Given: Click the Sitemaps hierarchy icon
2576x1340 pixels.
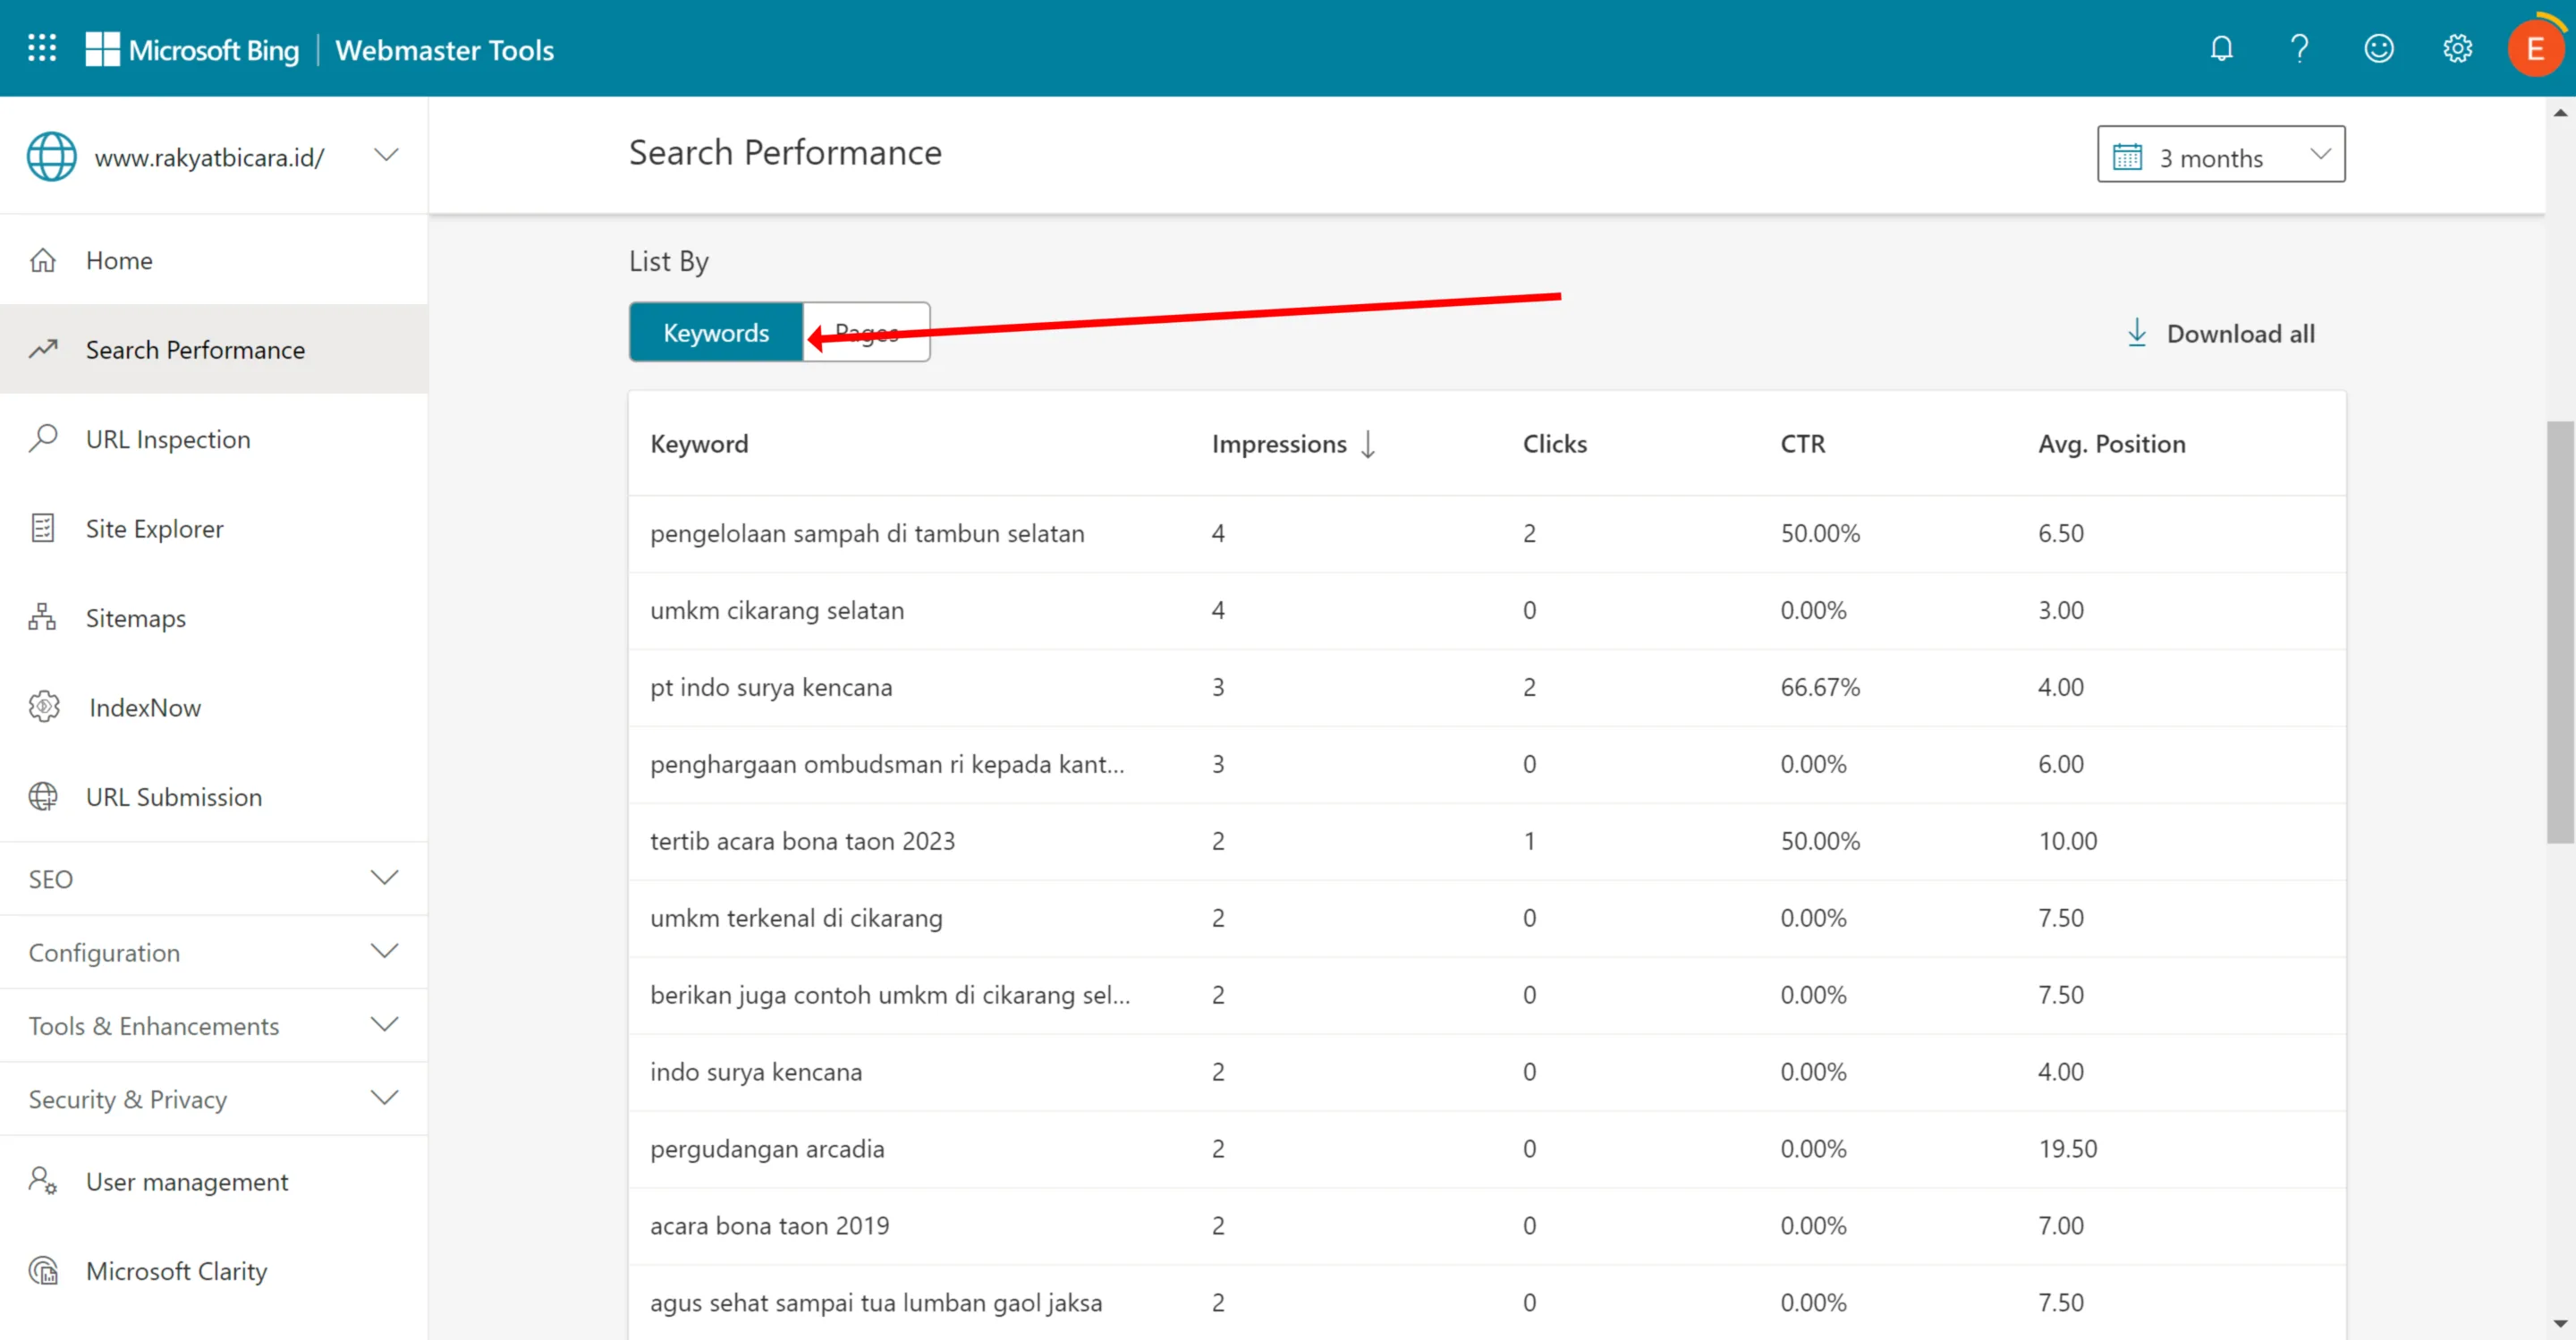Looking at the screenshot, I should [x=43, y=617].
